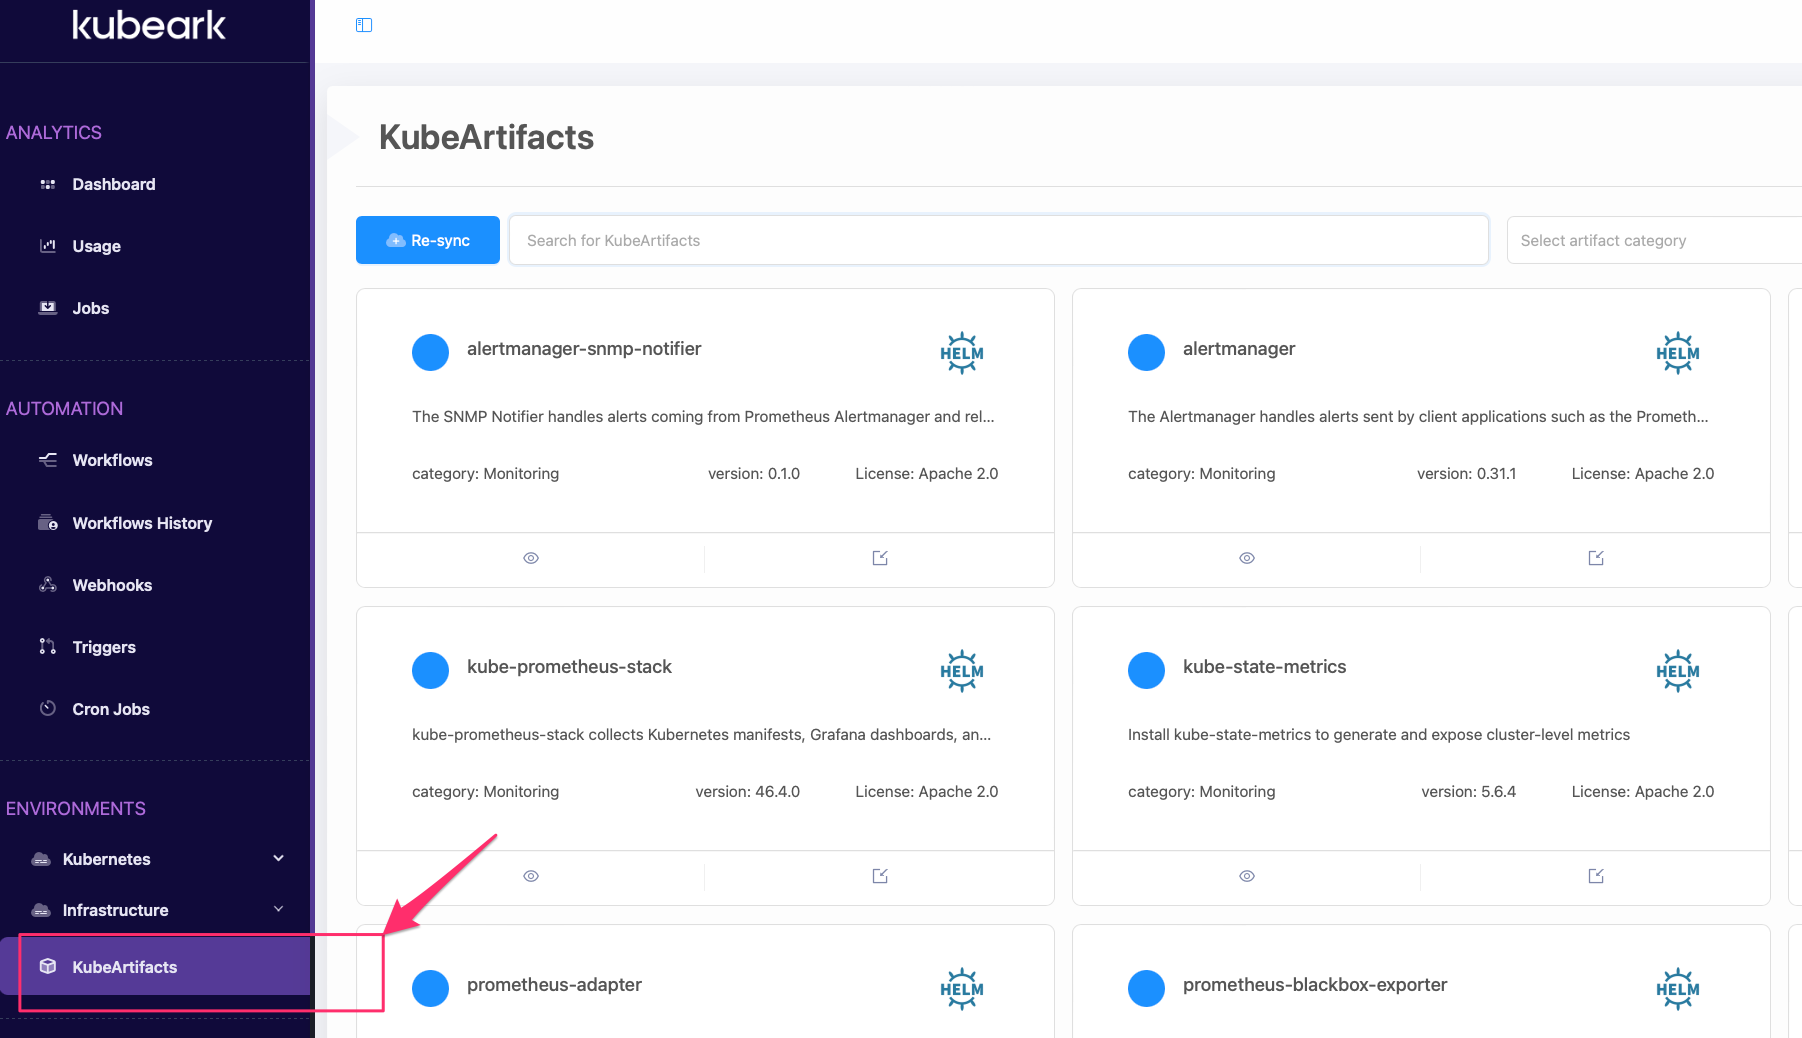Viewport: 1802px width, 1038px height.
Task: Click the edit icon on kube-prometheus-stack card
Action: click(880, 876)
